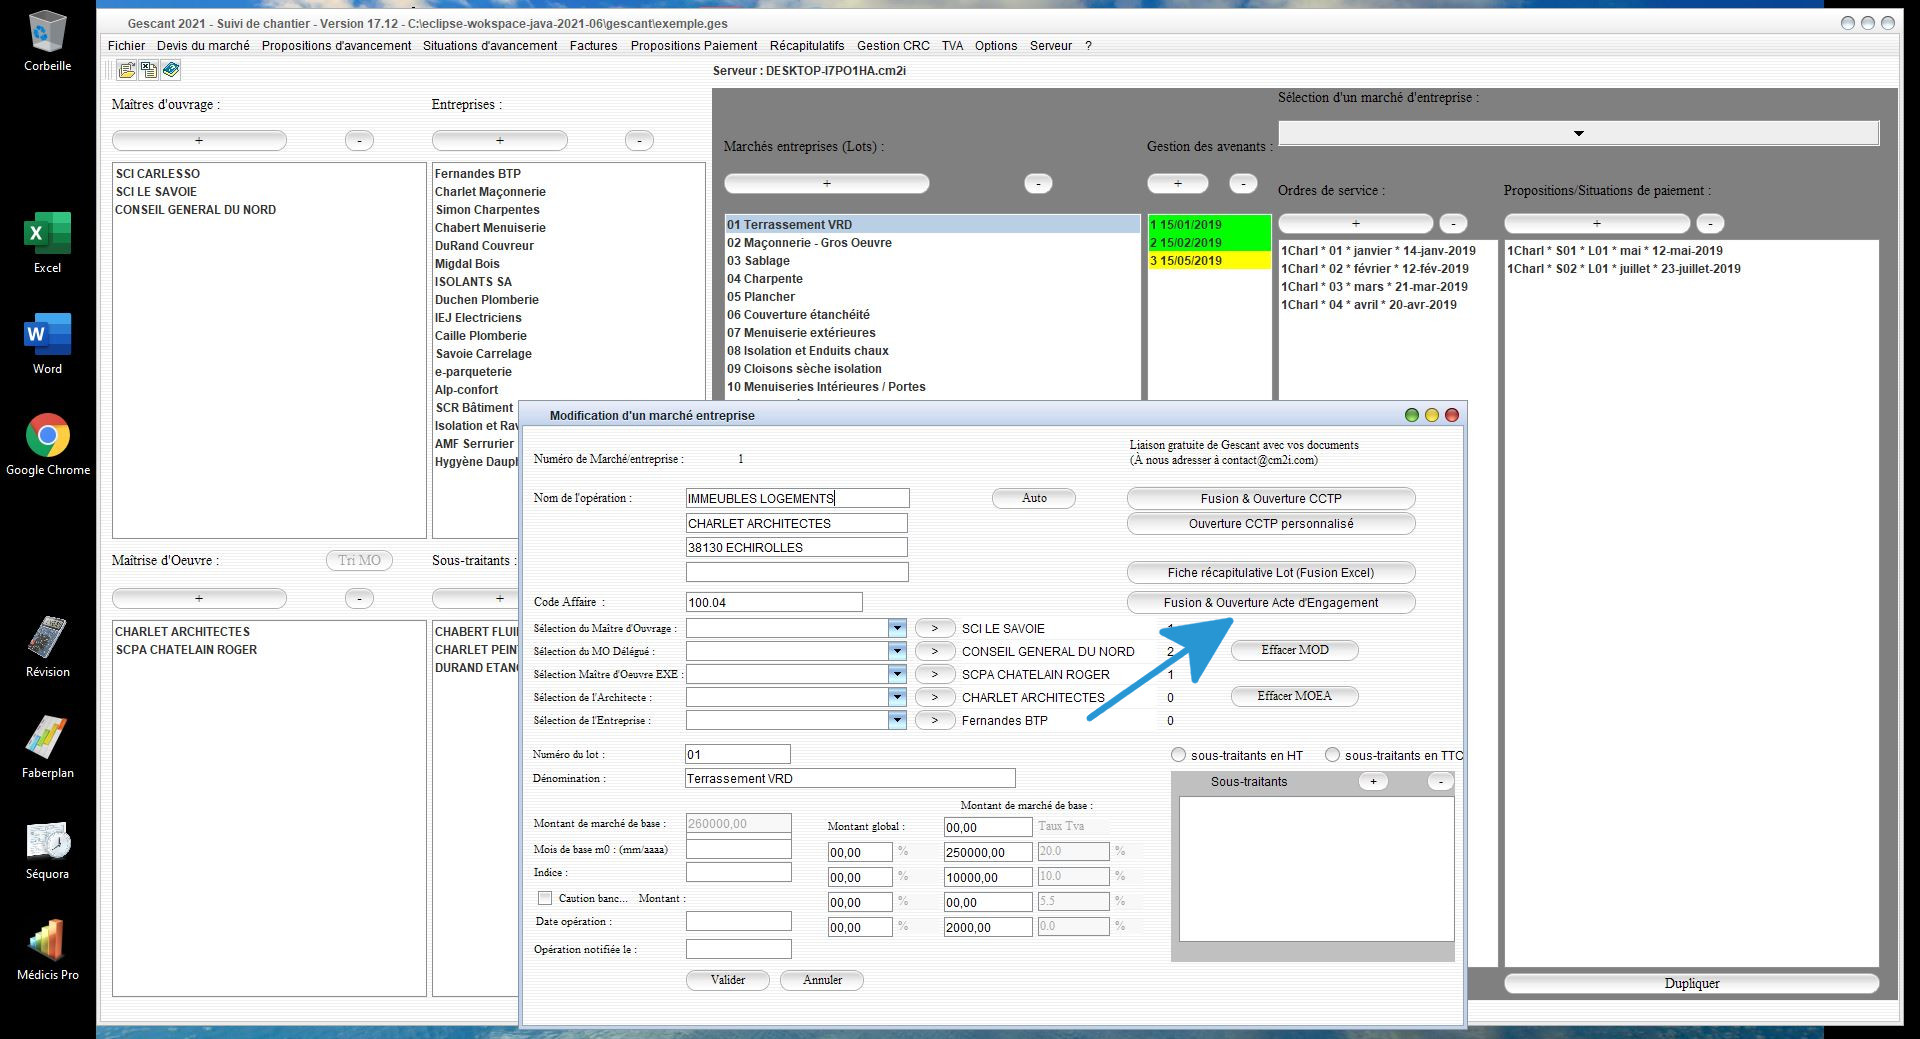Add a new Ordre de service
This screenshot has width=1920, height=1039.
pyautogui.click(x=1356, y=223)
